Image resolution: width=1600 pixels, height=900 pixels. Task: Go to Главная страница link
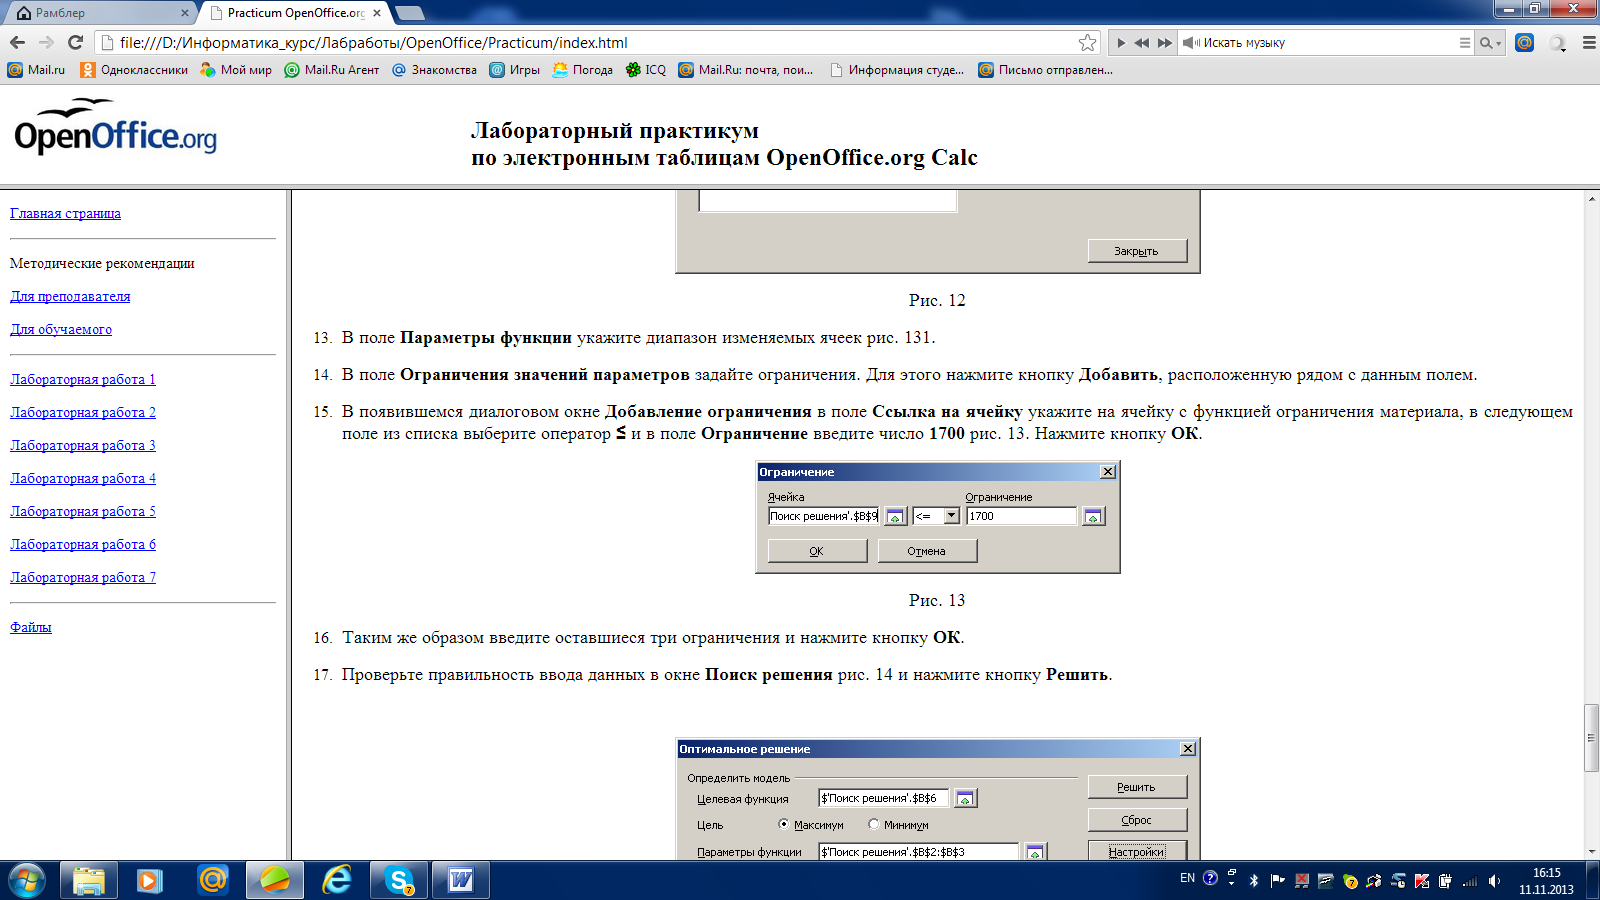click(65, 213)
